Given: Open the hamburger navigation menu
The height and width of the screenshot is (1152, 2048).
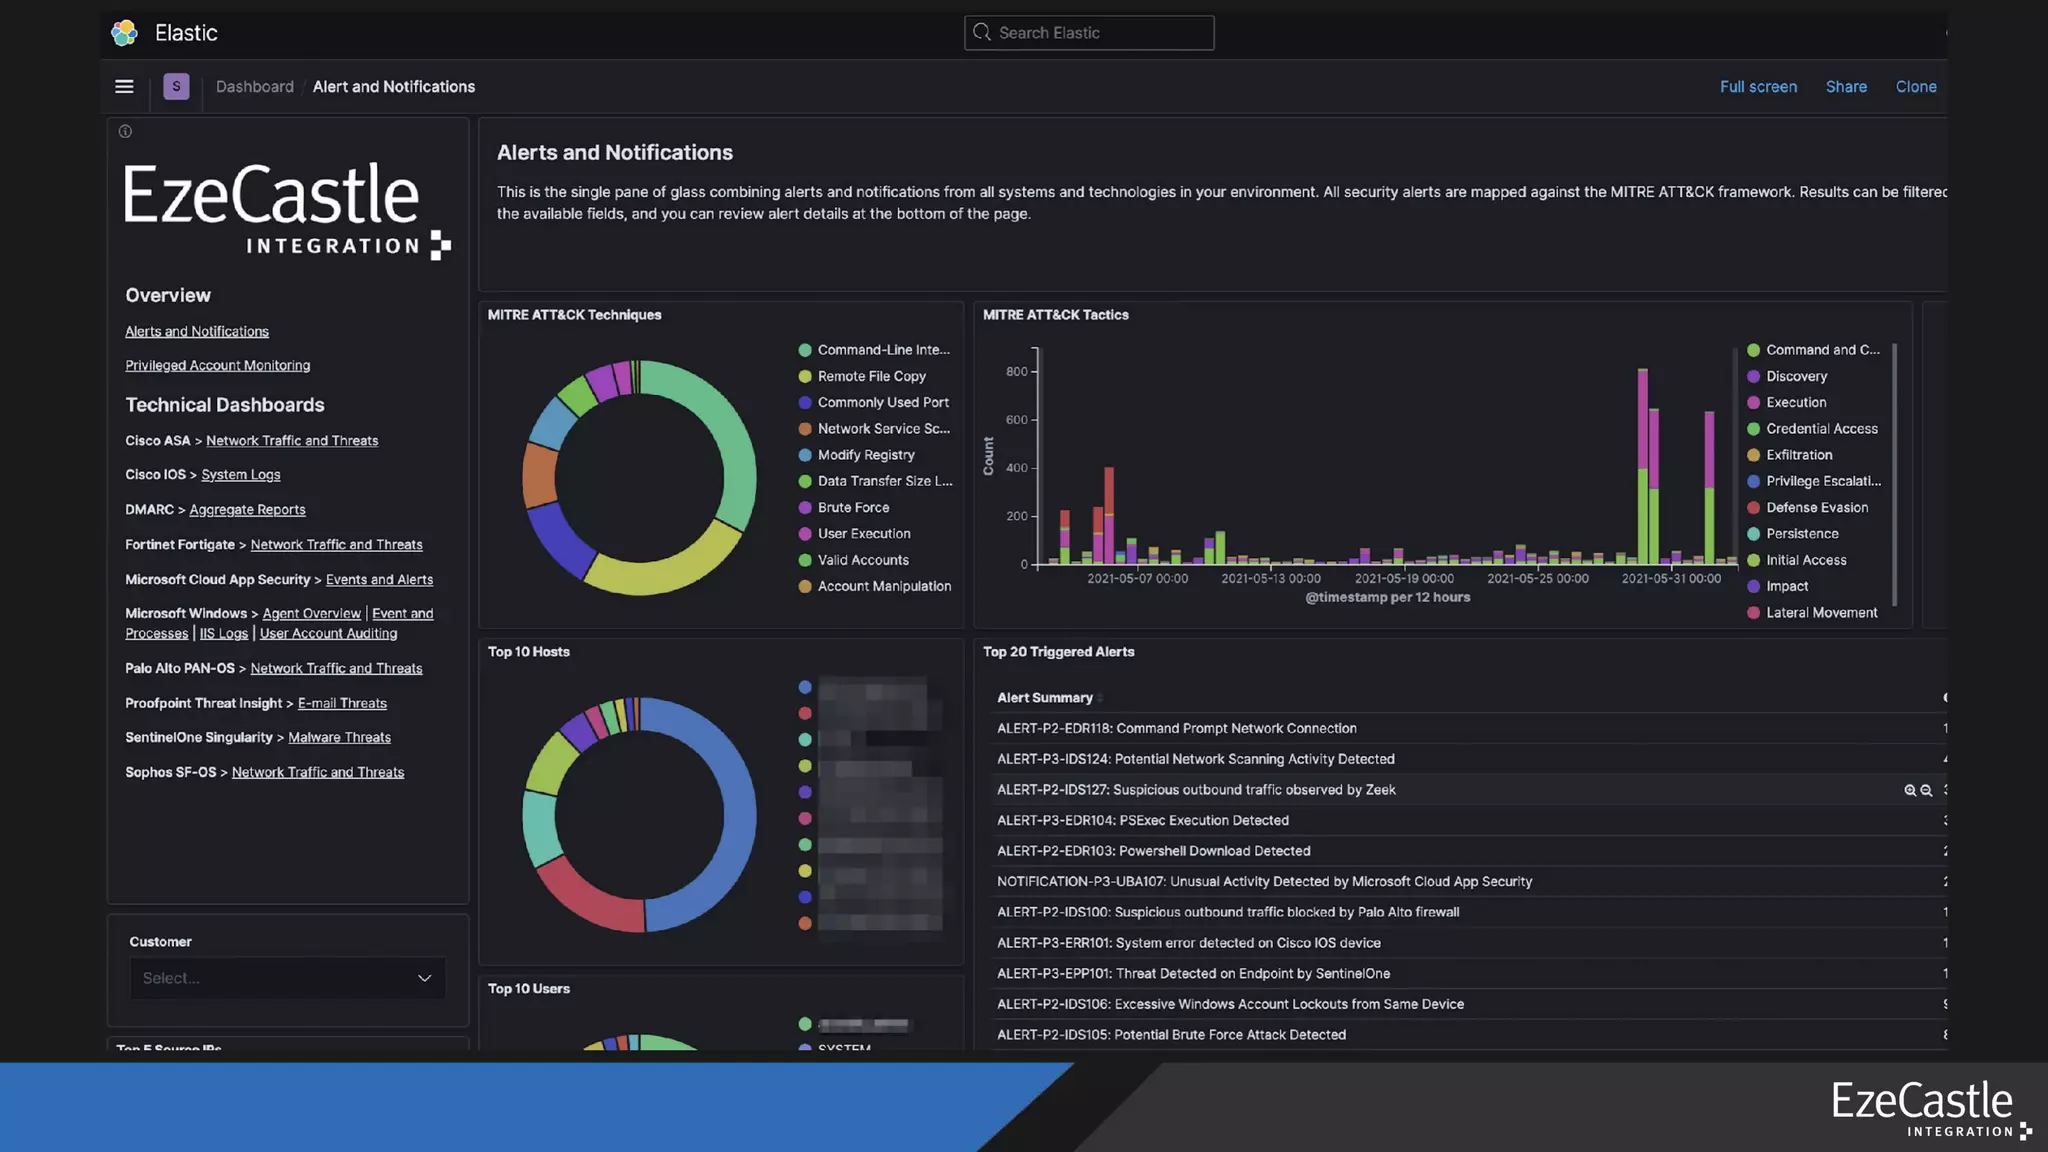Looking at the screenshot, I should click(x=124, y=87).
